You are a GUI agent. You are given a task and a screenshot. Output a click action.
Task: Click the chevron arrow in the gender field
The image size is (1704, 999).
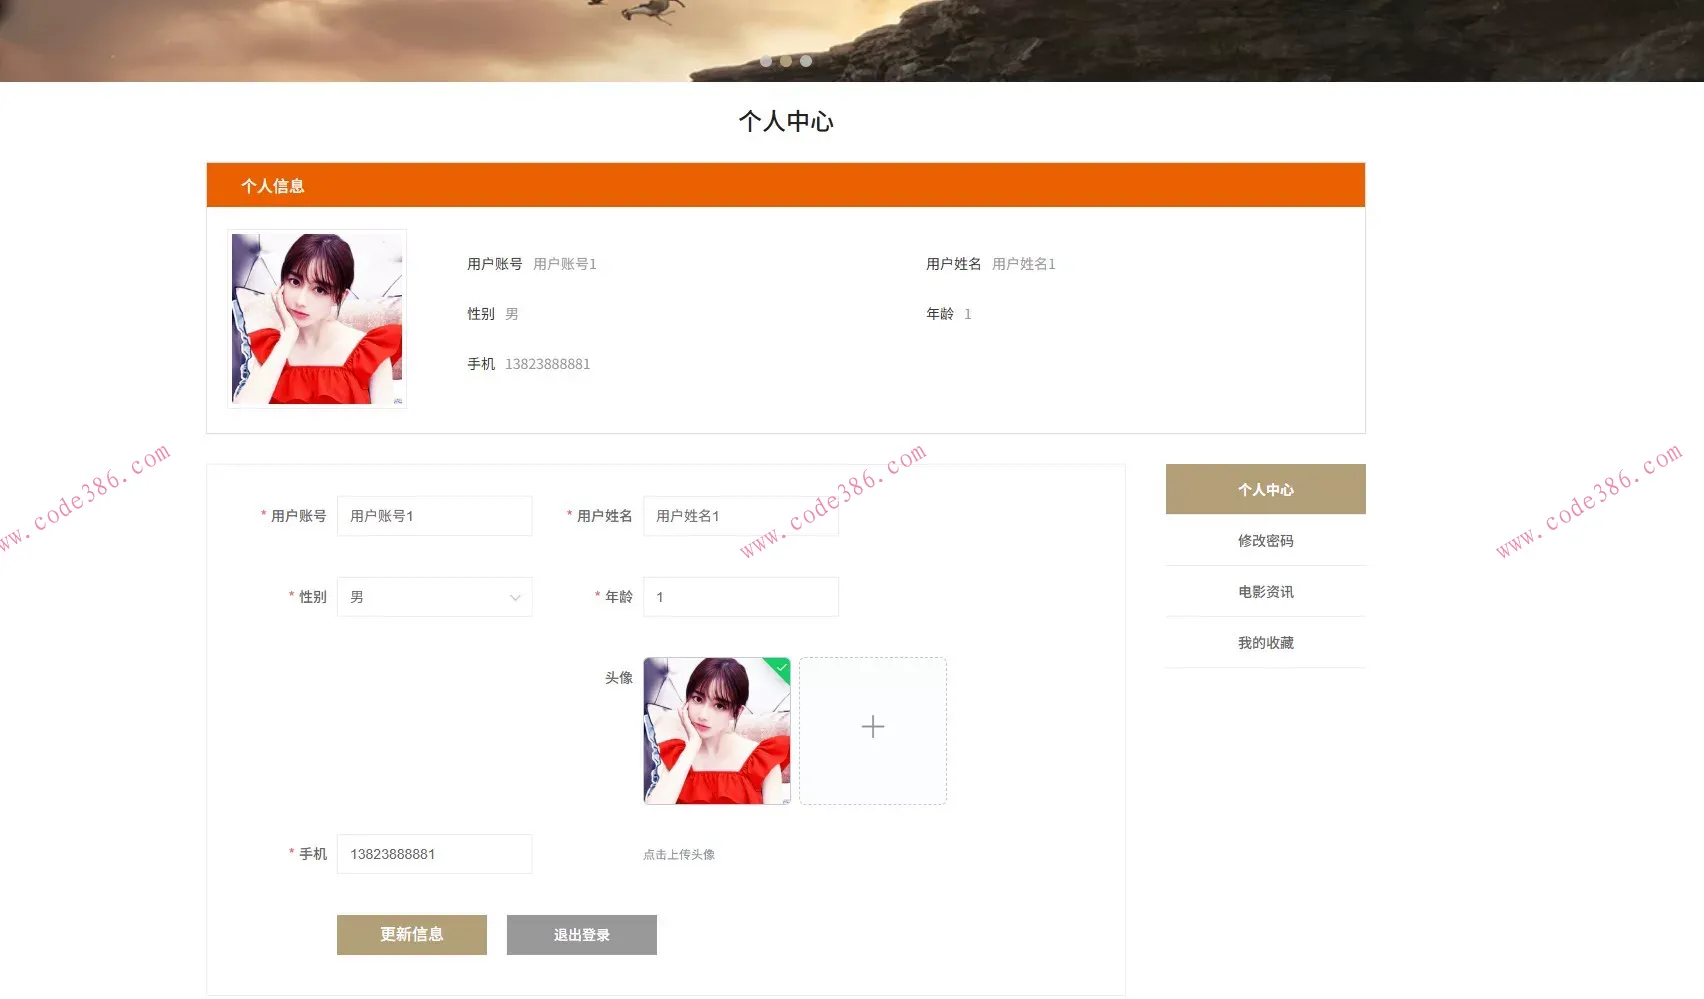tap(516, 597)
